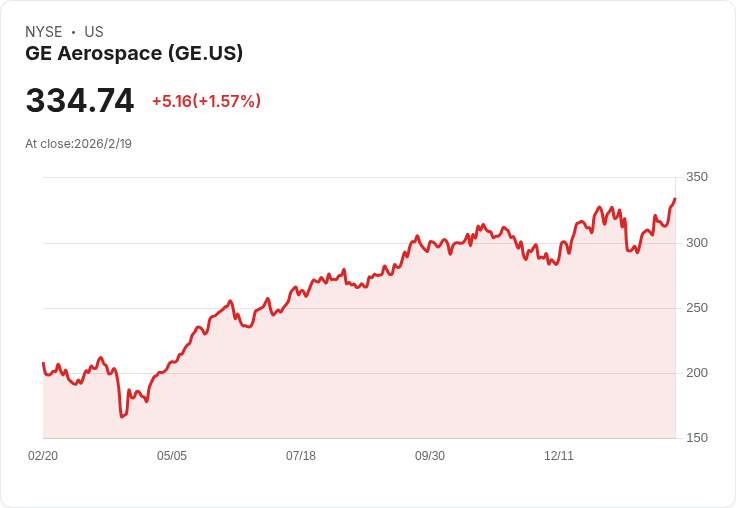Screen dimensions: 736x508
Task: Click the 300 price axis label
Action: [x=697, y=243]
